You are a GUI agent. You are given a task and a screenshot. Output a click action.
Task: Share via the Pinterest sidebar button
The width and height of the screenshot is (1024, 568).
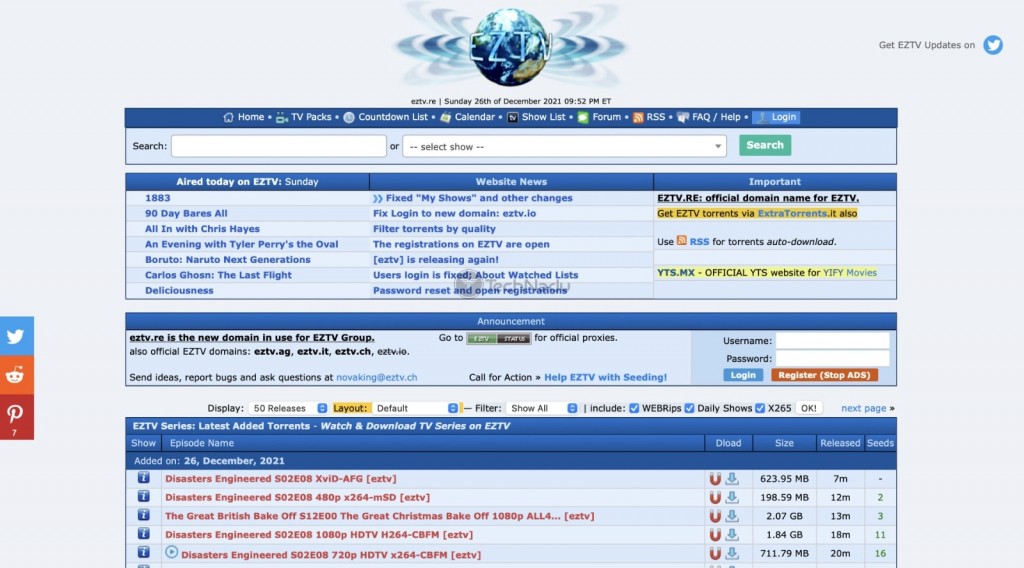click(x=16, y=417)
